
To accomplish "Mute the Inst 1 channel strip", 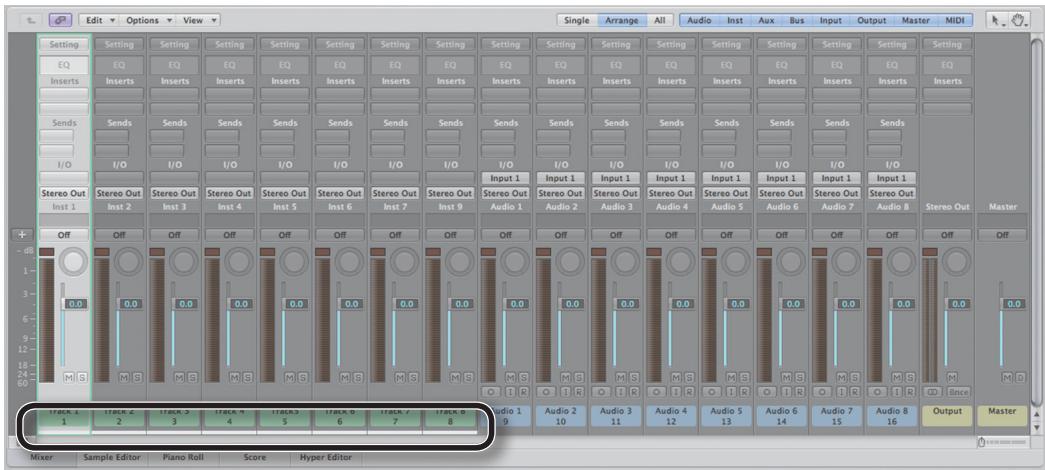I will click(69, 378).
